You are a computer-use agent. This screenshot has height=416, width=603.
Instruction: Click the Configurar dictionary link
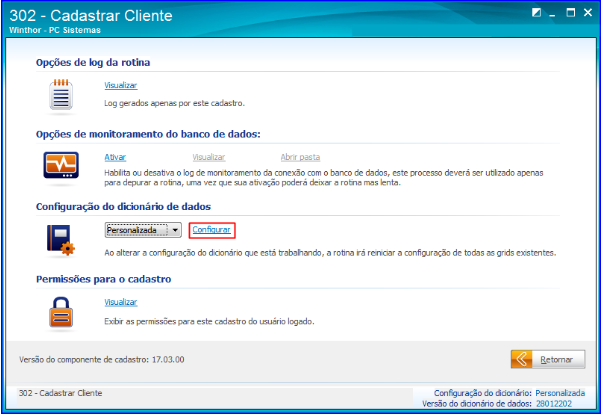[x=212, y=230]
